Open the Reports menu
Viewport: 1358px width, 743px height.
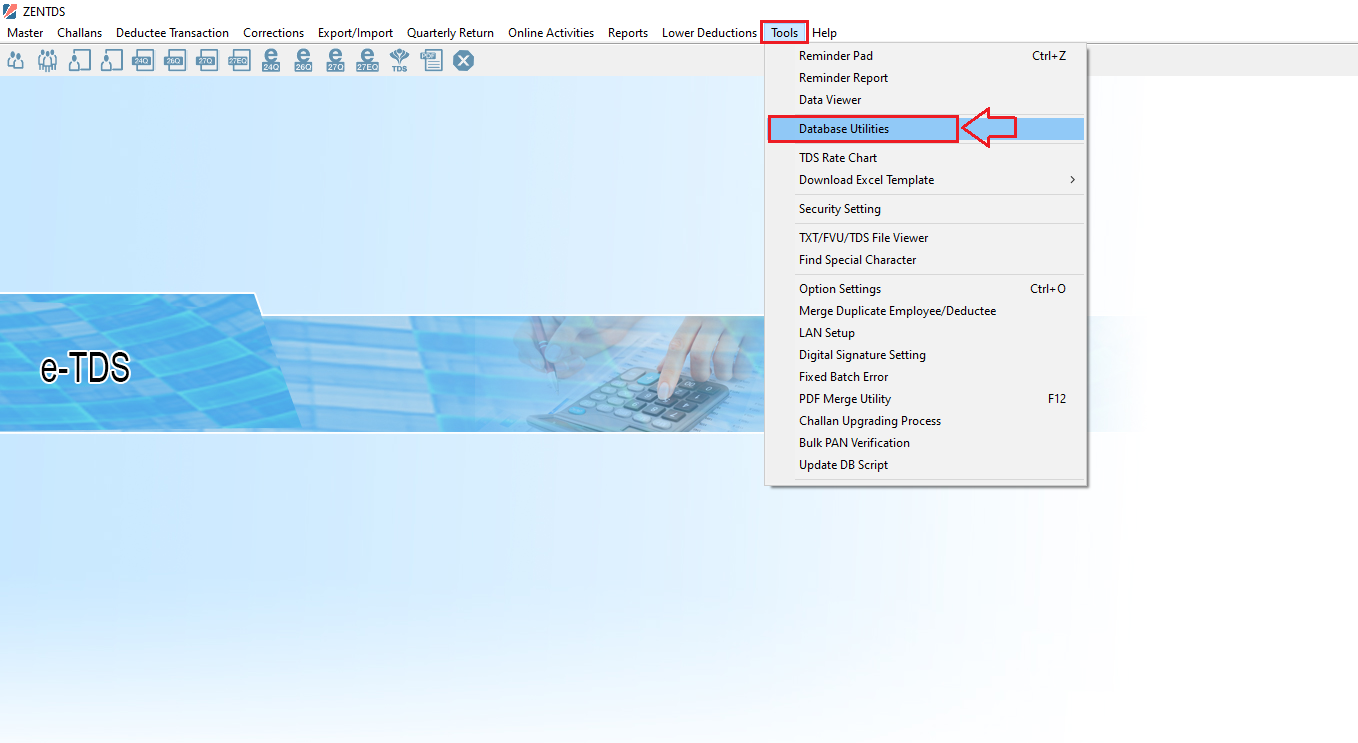[628, 33]
